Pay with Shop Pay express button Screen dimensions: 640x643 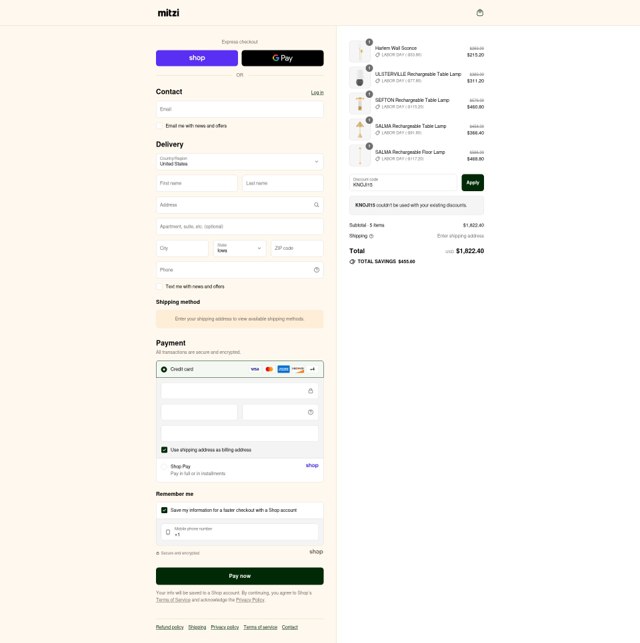pyautogui.click(x=197, y=58)
